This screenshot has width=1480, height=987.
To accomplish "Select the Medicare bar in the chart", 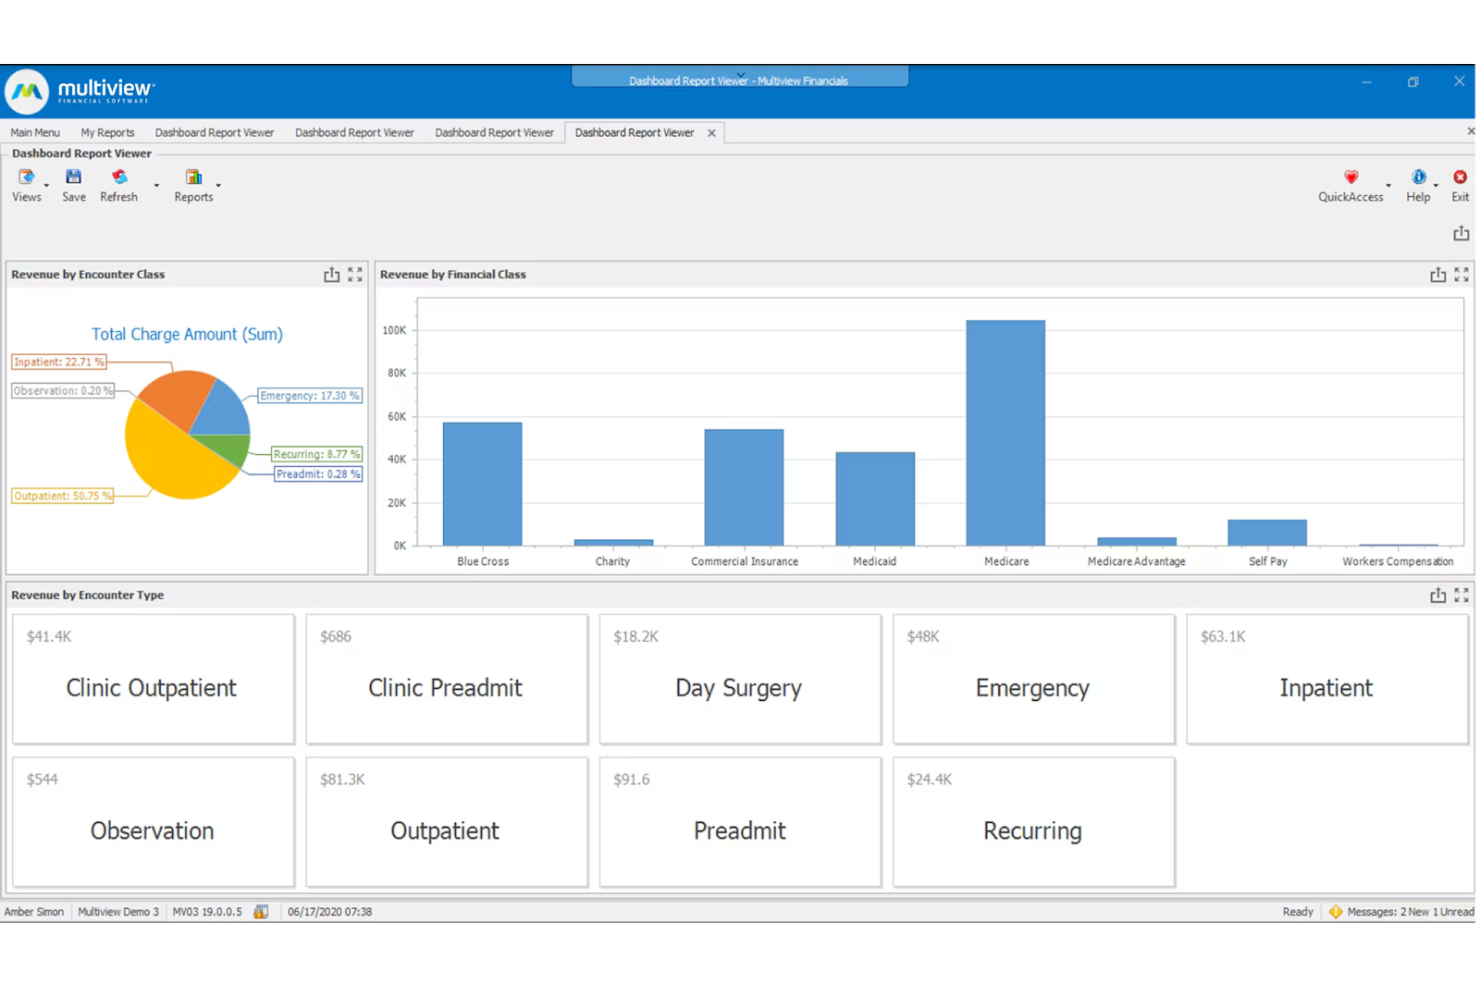I will coord(1005,432).
